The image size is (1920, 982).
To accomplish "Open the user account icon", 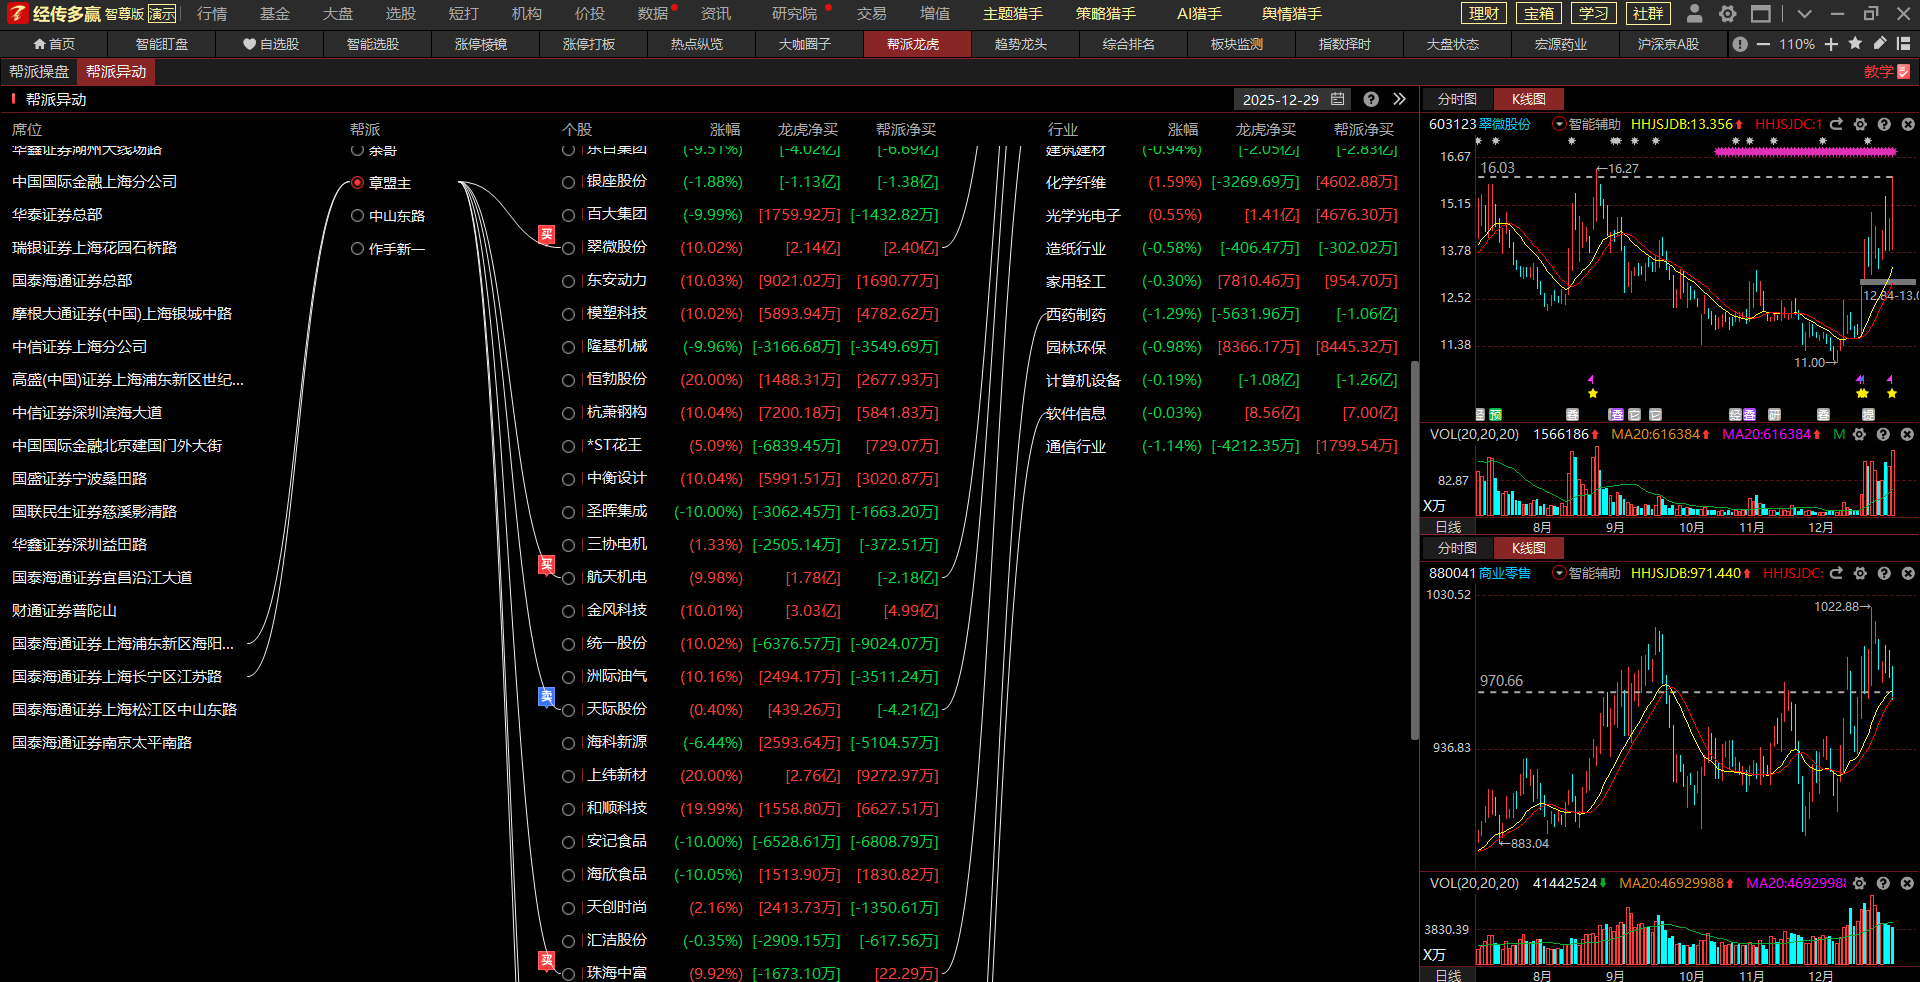I will tap(1694, 14).
